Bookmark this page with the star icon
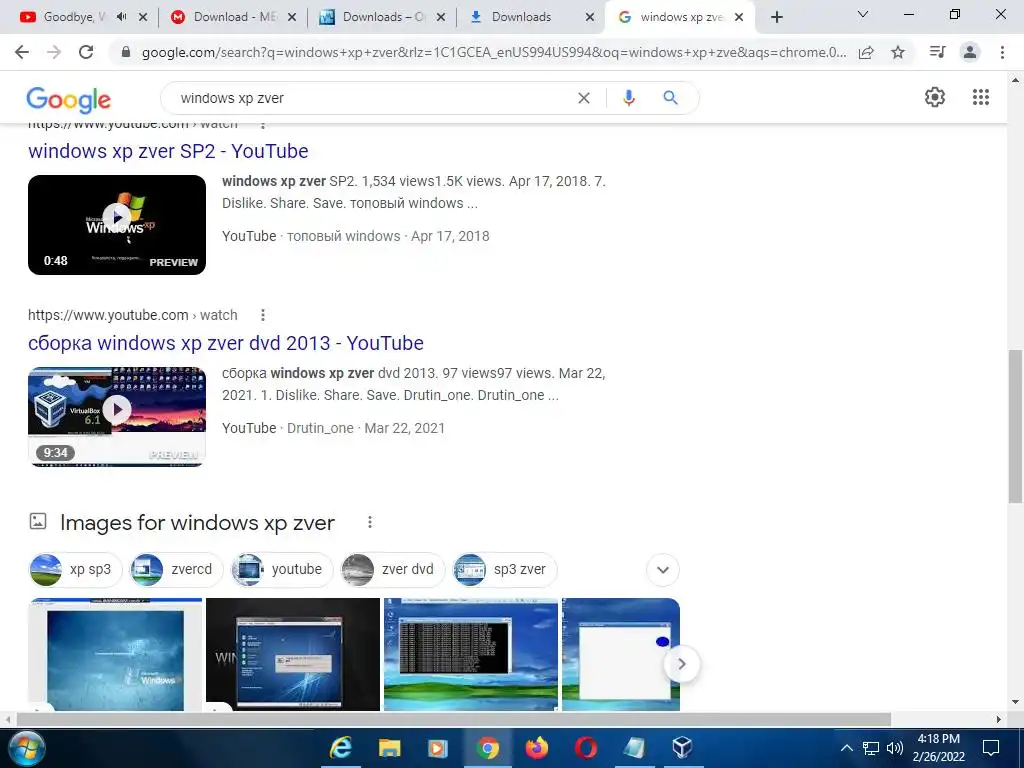Viewport: 1024px width, 768px height. coord(898,52)
